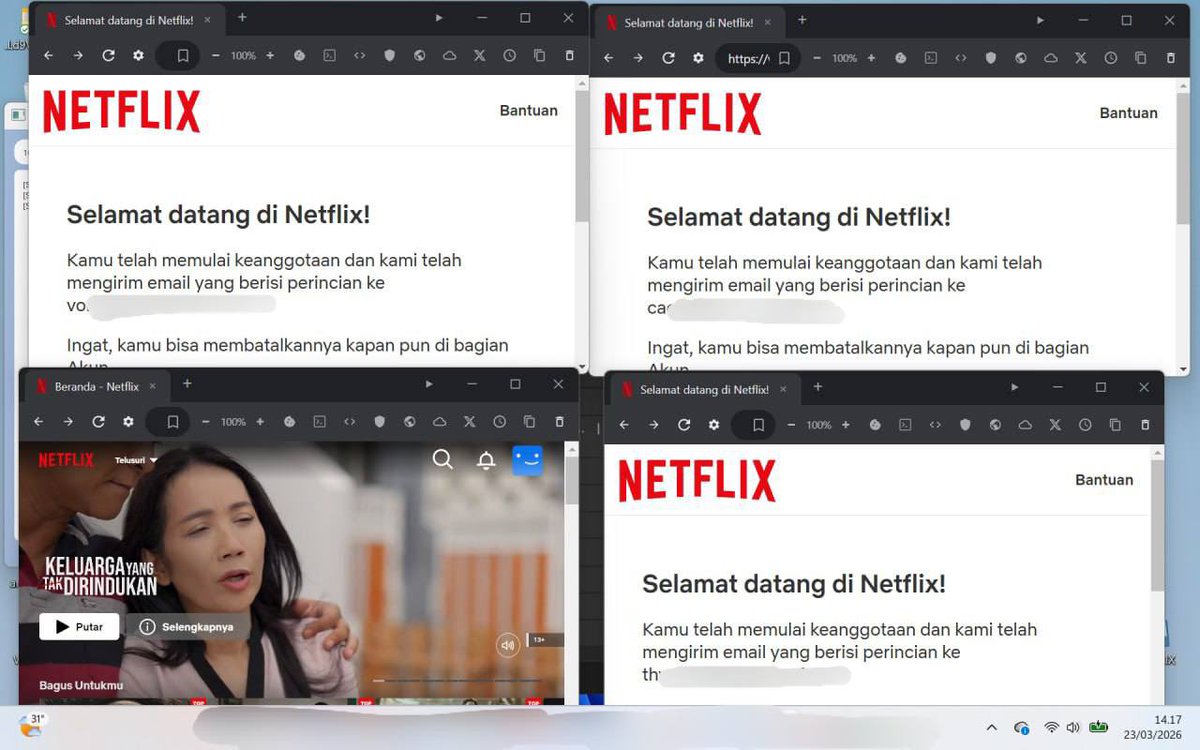Image resolution: width=1200 pixels, height=750 pixels.
Task: Open notifications bell in Beranda window
Action: 486,460
